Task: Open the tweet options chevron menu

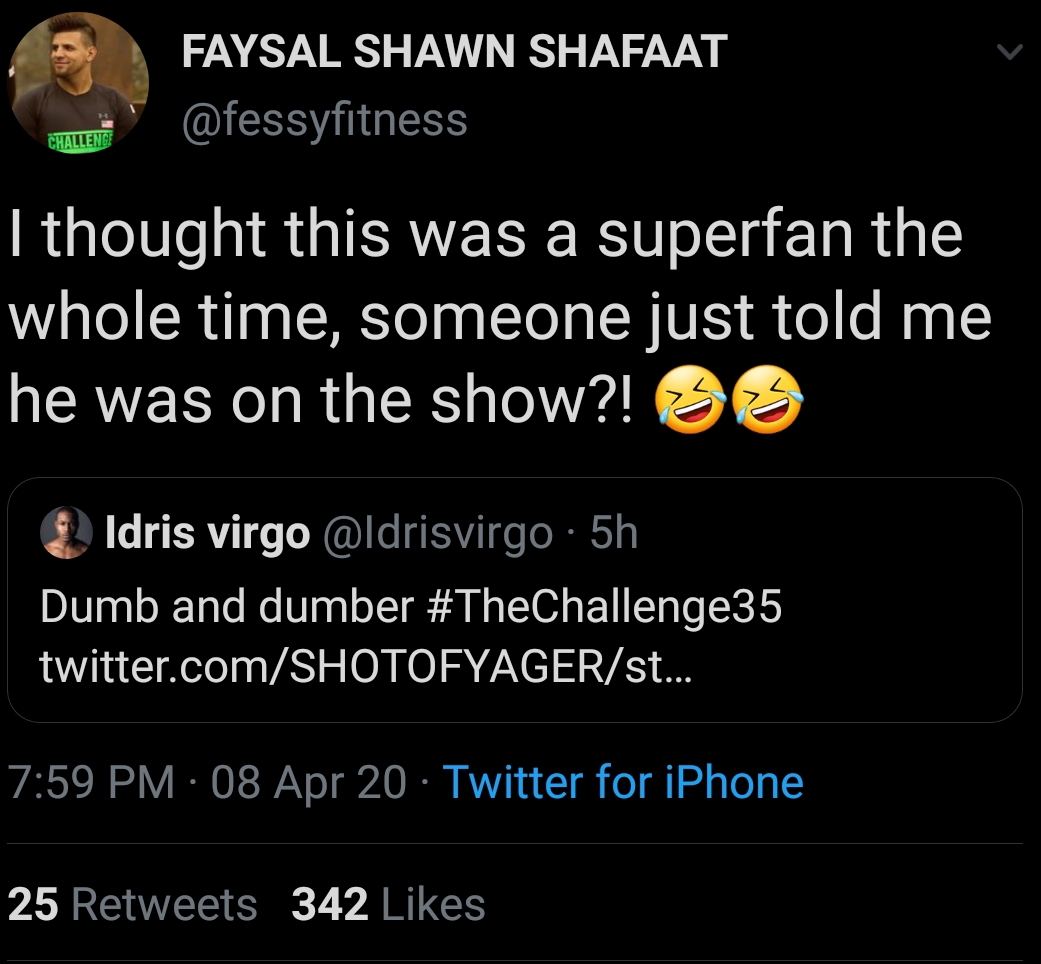Action: pyautogui.click(x=1009, y=52)
